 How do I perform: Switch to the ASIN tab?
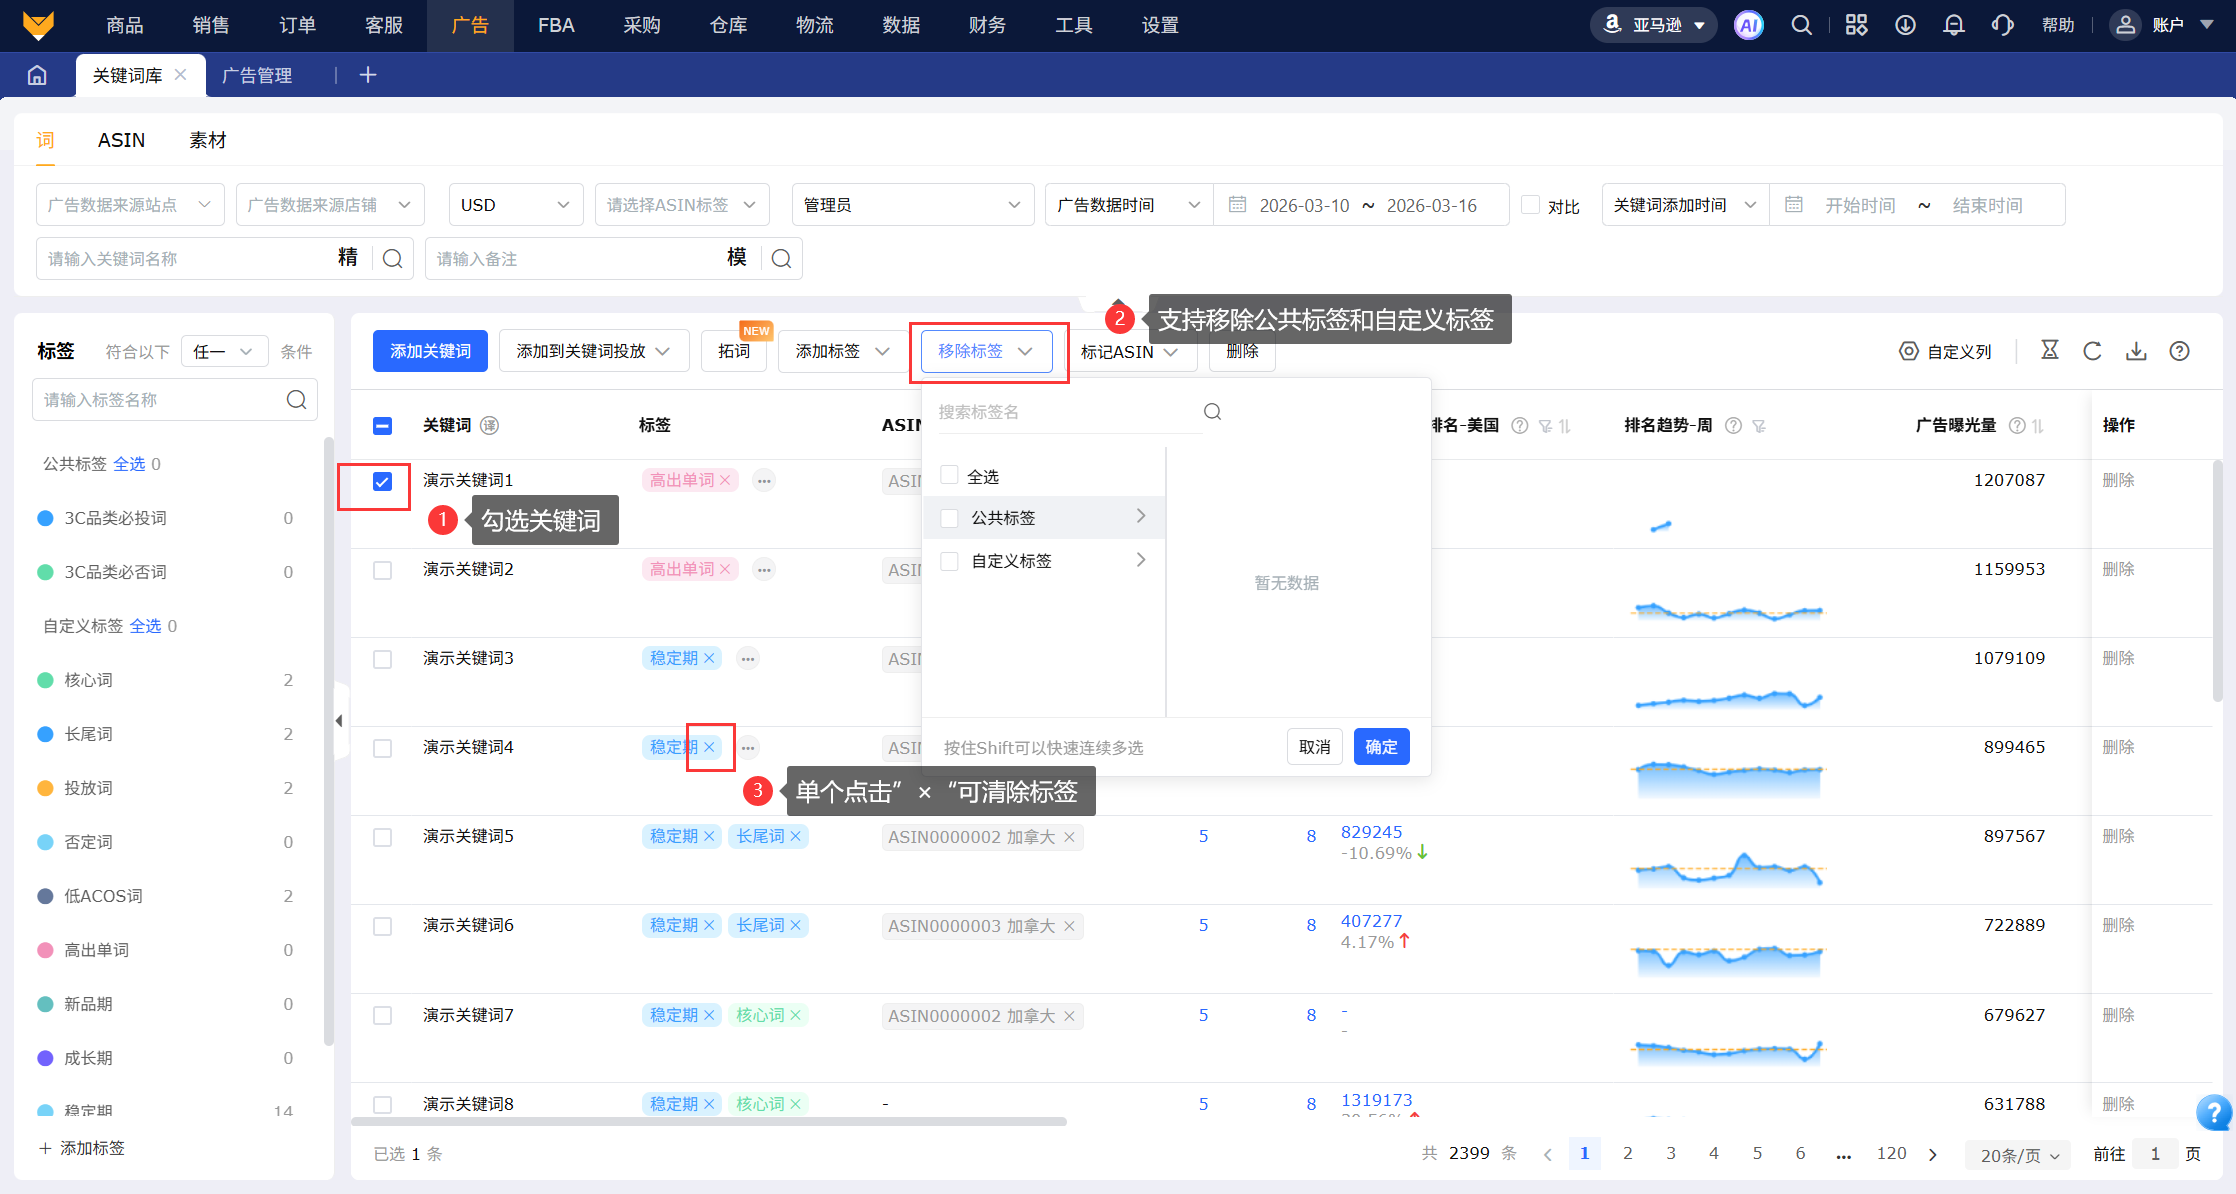point(121,140)
